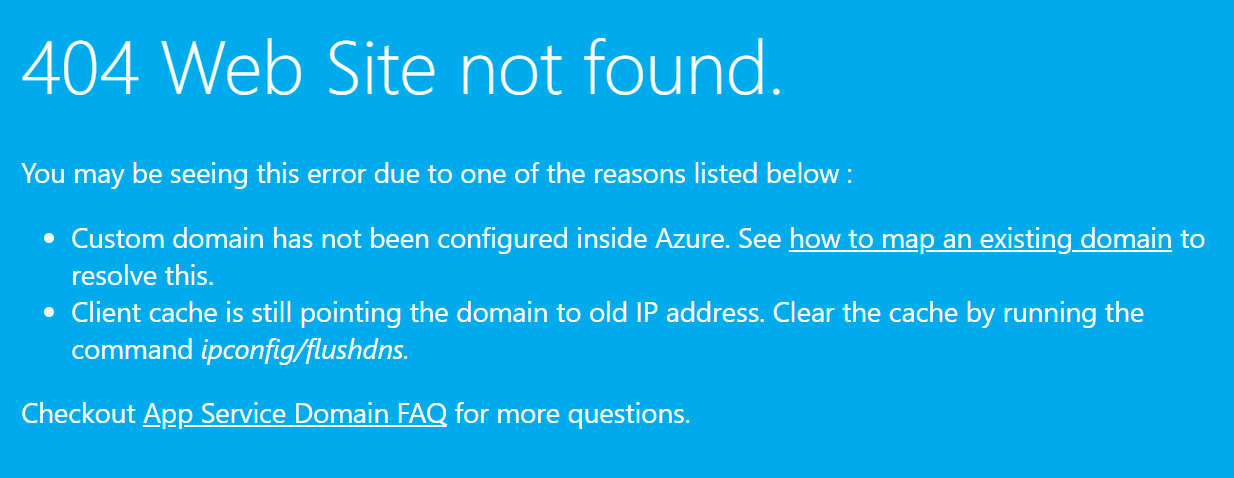Click the second bullet point marker
This screenshot has height=478, width=1234.
point(49,314)
